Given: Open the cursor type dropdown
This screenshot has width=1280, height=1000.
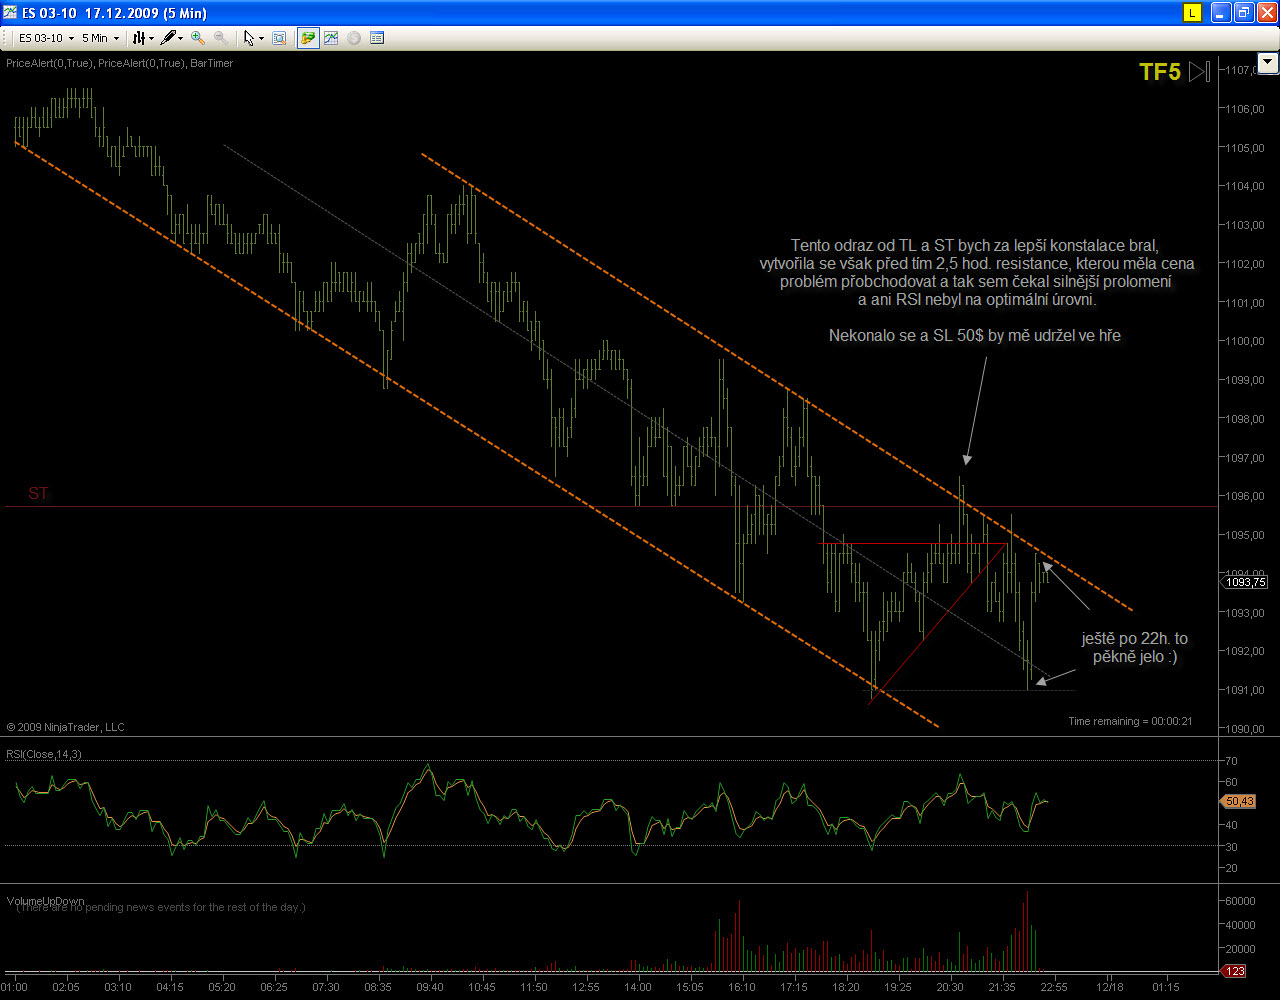Looking at the screenshot, I should tap(254, 38).
